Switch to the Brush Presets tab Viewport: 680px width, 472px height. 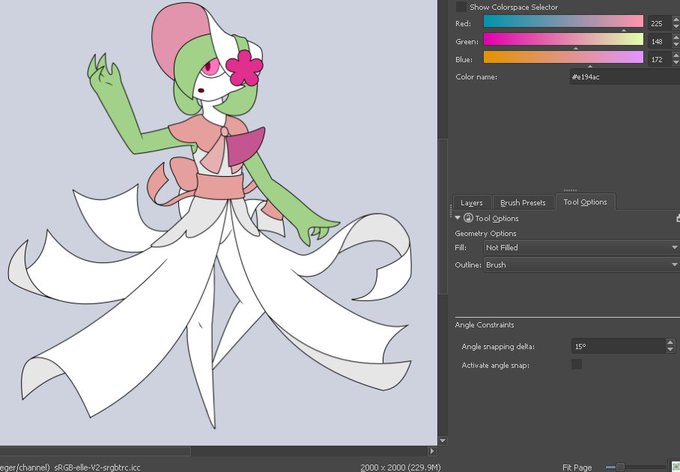pyautogui.click(x=523, y=203)
